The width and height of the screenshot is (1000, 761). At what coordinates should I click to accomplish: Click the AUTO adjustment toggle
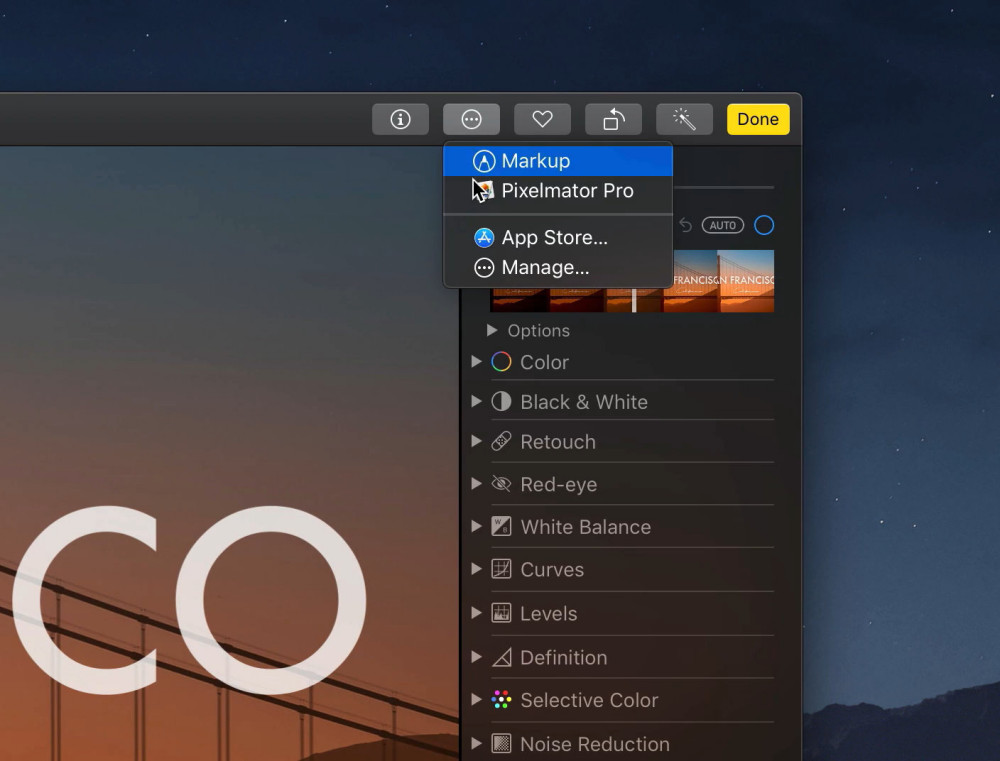pyautogui.click(x=723, y=225)
